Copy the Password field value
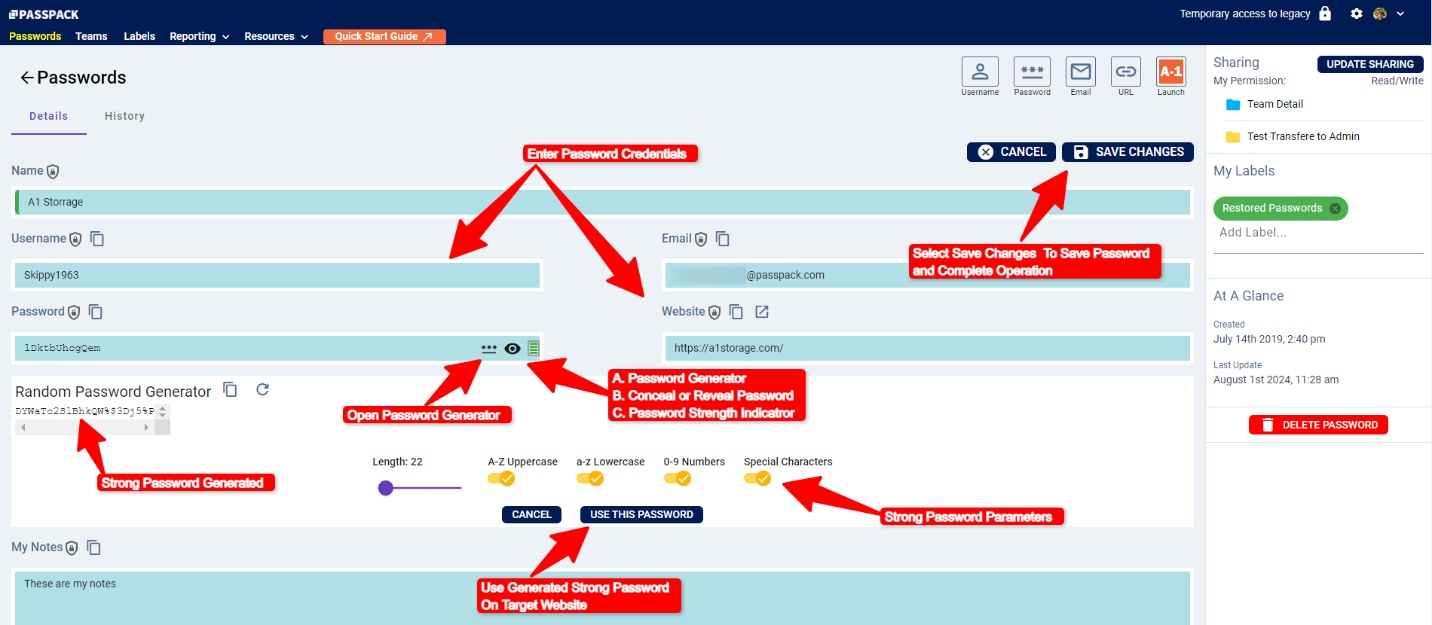Viewport: 1432px width, 625px height. pyautogui.click(x=96, y=312)
